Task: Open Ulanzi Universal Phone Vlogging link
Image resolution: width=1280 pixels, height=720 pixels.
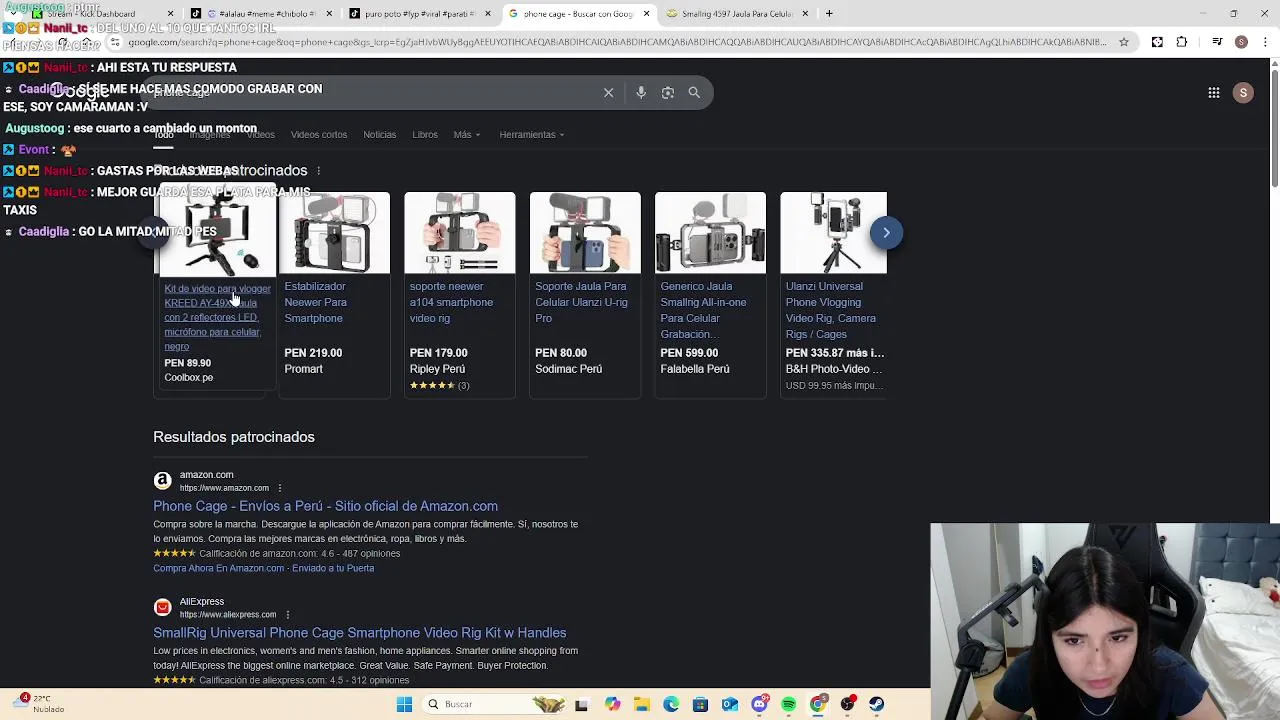Action: (x=831, y=310)
